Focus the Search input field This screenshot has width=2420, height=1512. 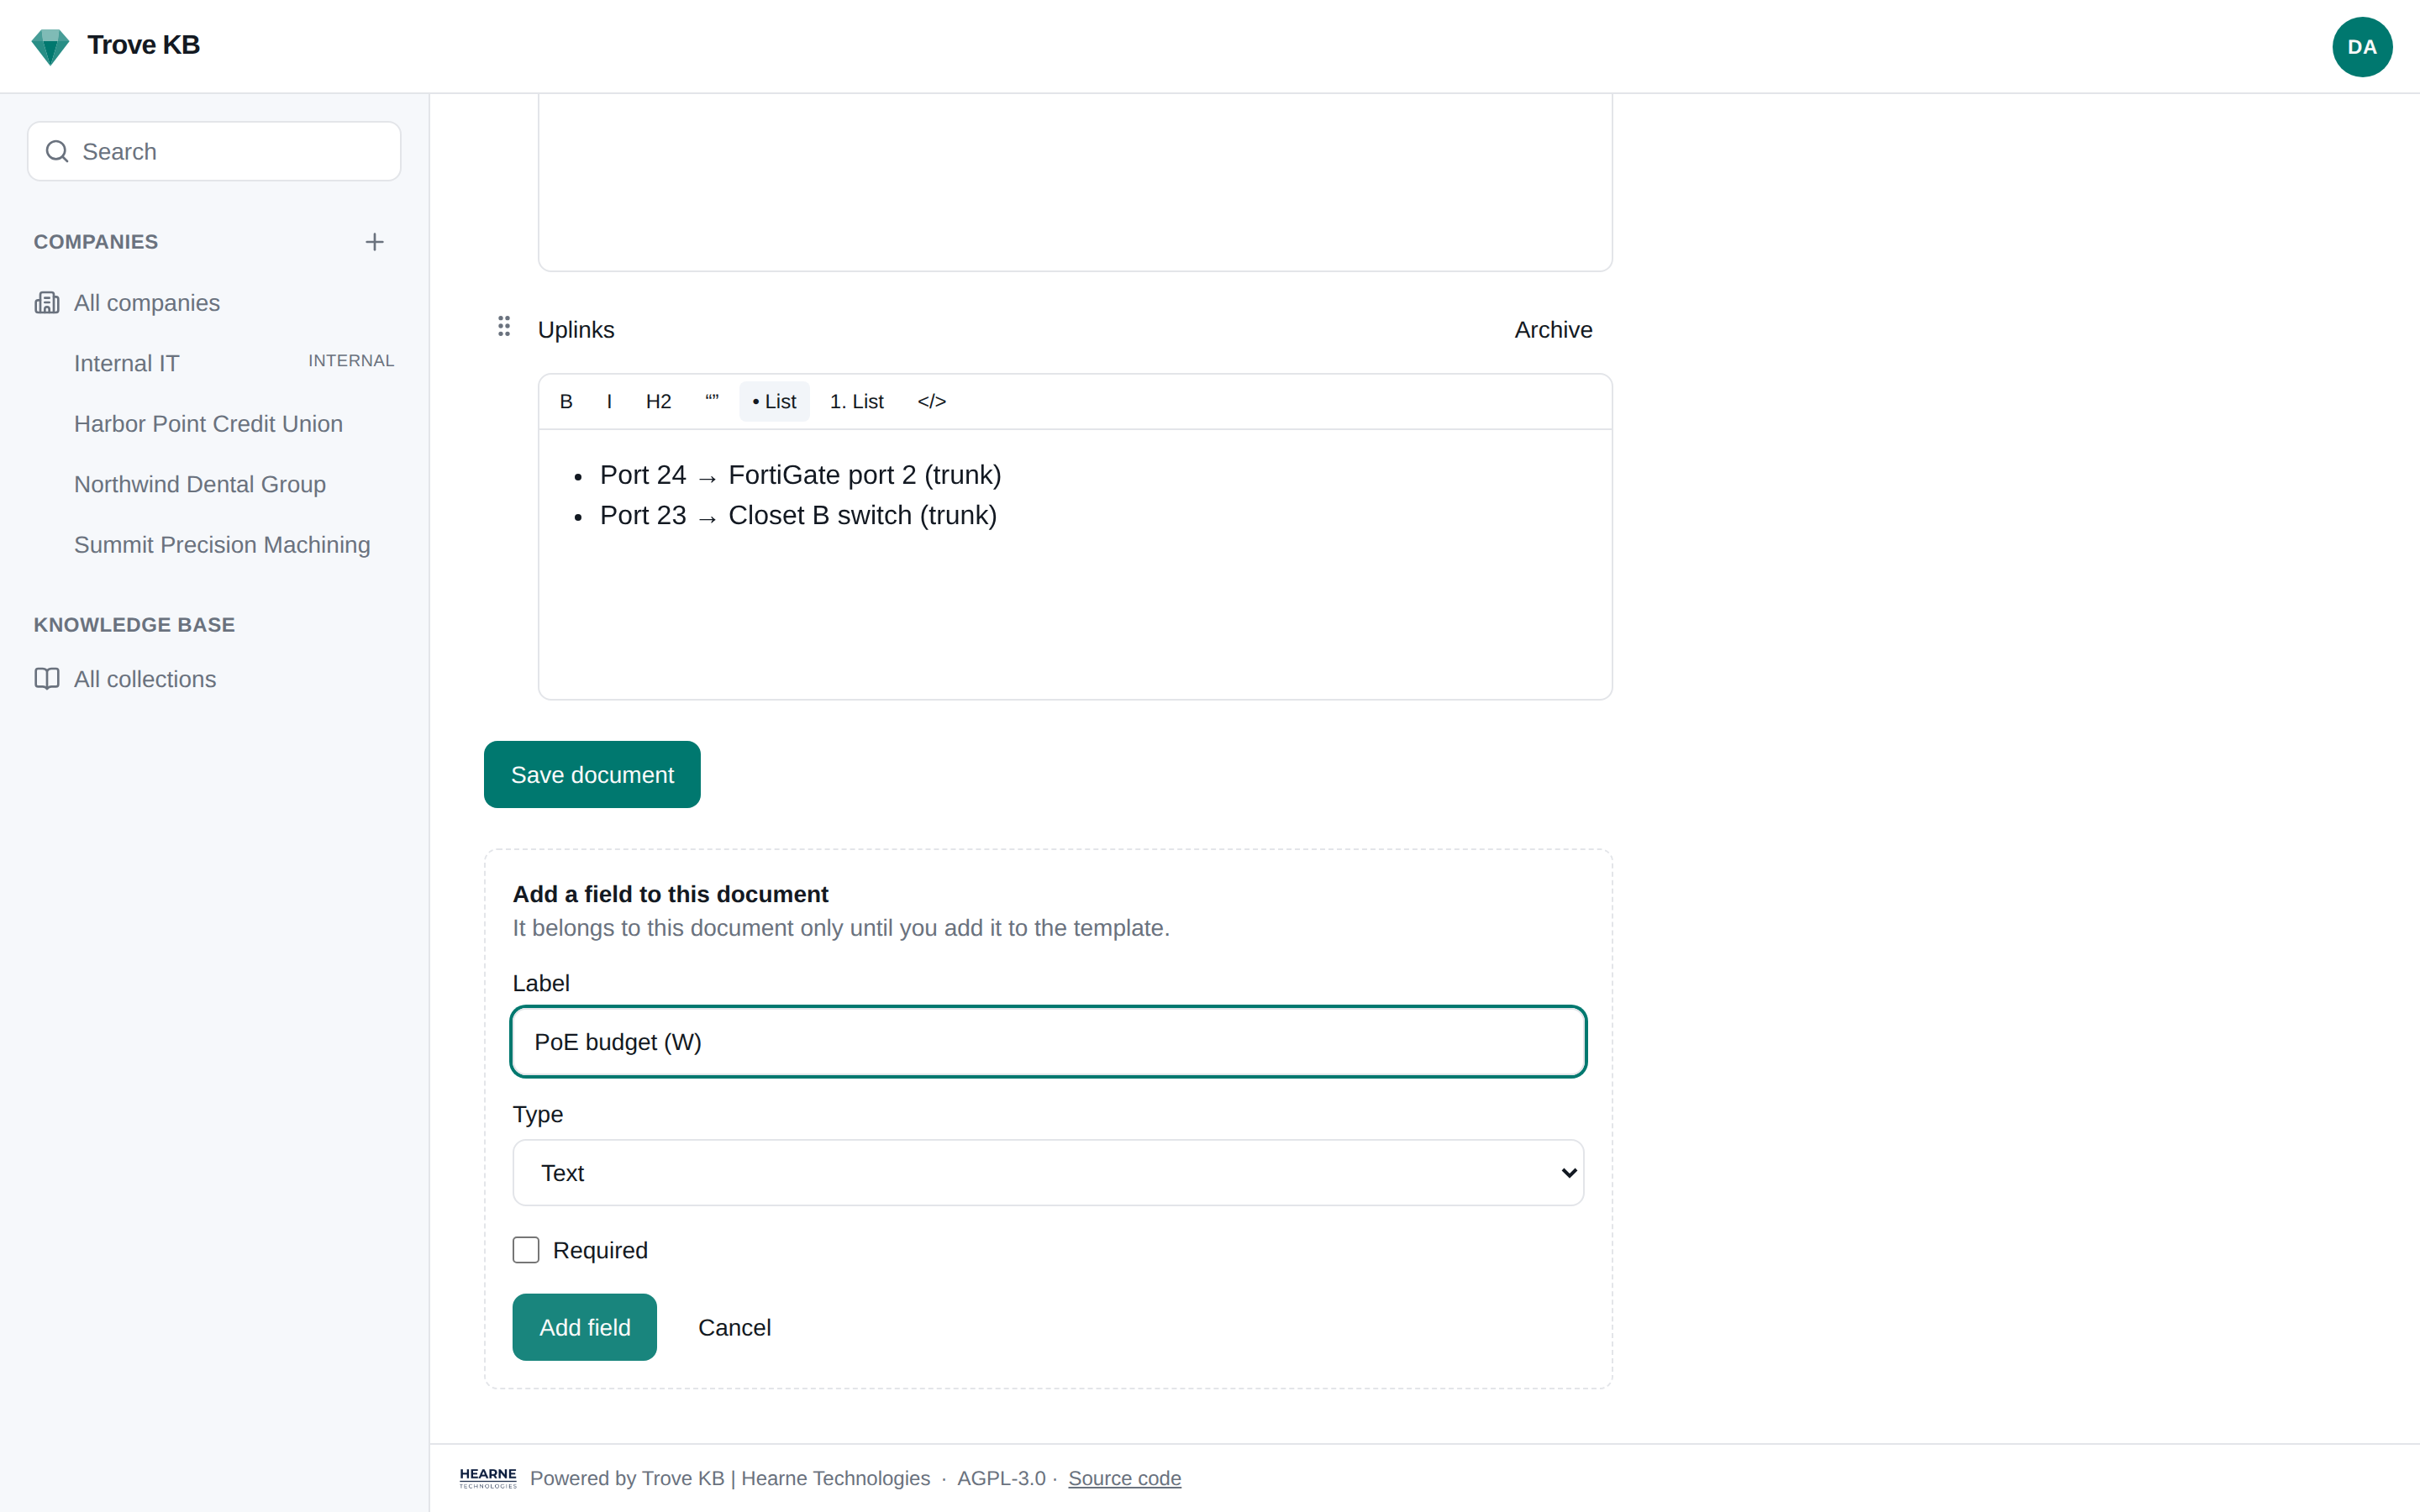coord(214,151)
